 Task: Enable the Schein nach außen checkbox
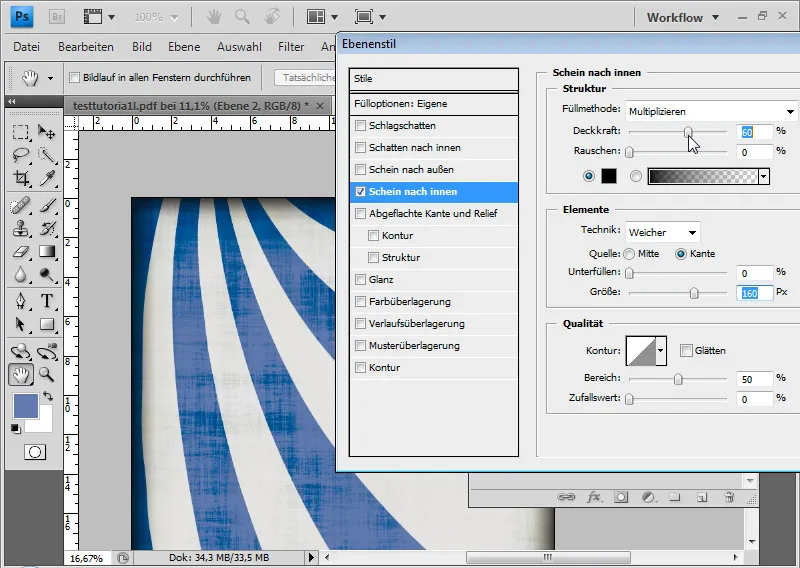[x=361, y=169]
